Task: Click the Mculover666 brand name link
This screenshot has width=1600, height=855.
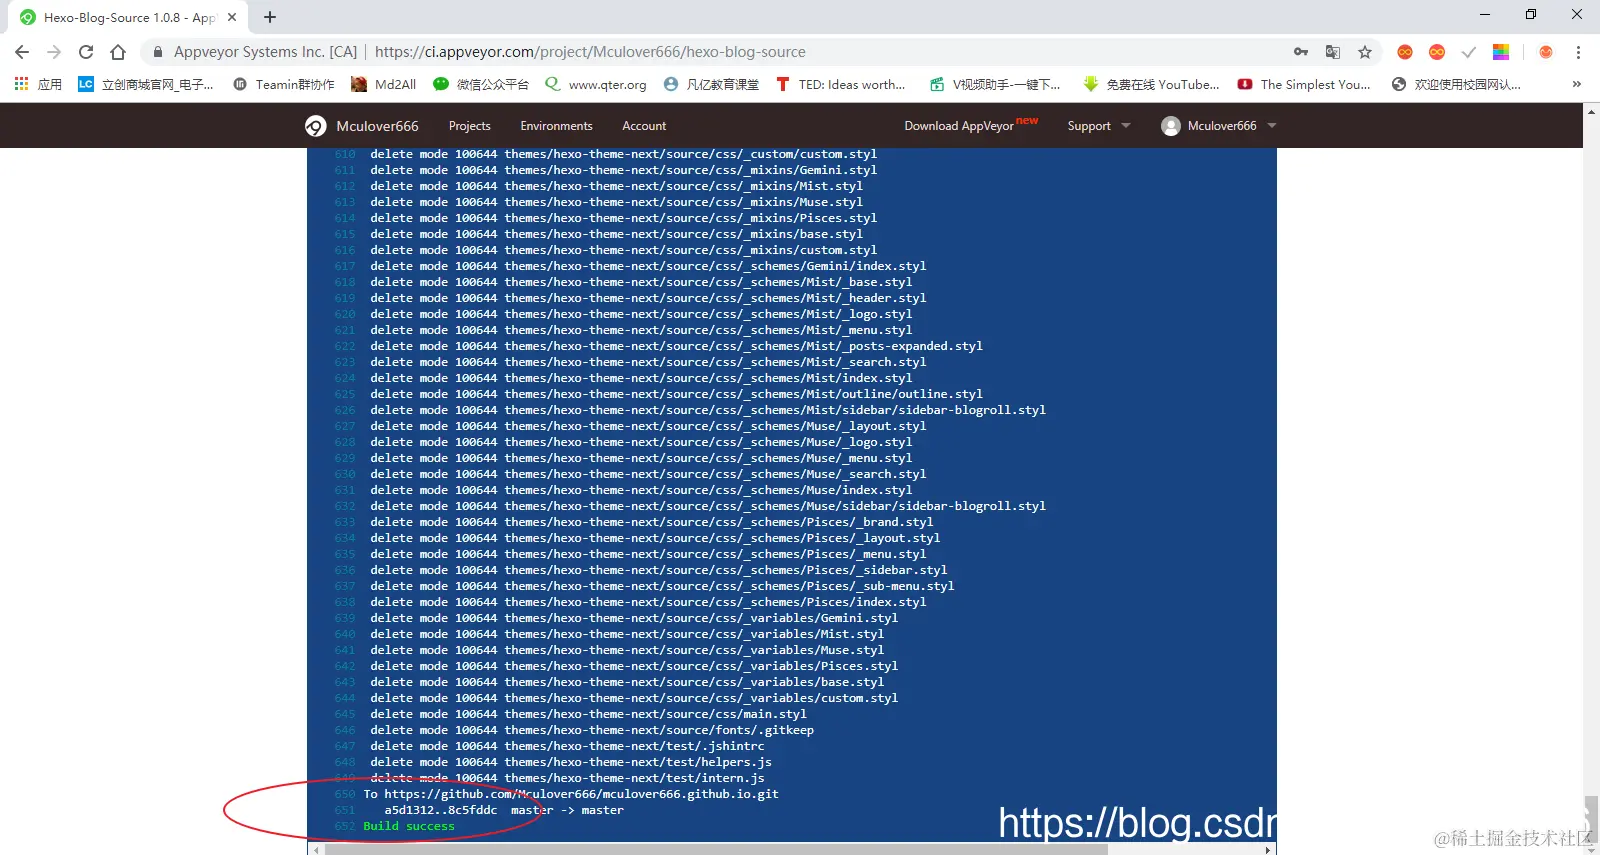Action: point(377,126)
